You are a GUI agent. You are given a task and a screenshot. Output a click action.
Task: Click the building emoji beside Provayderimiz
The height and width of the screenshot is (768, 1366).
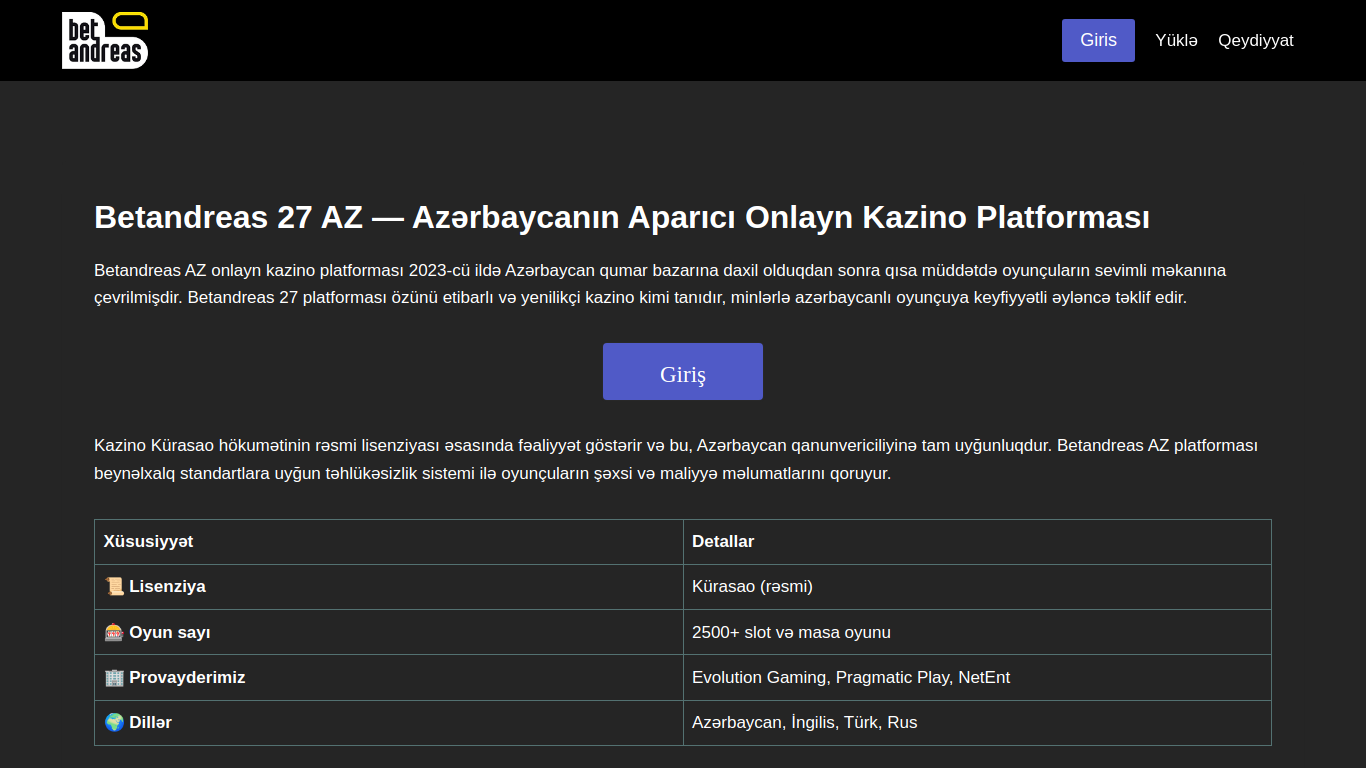[x=114, y=677]
